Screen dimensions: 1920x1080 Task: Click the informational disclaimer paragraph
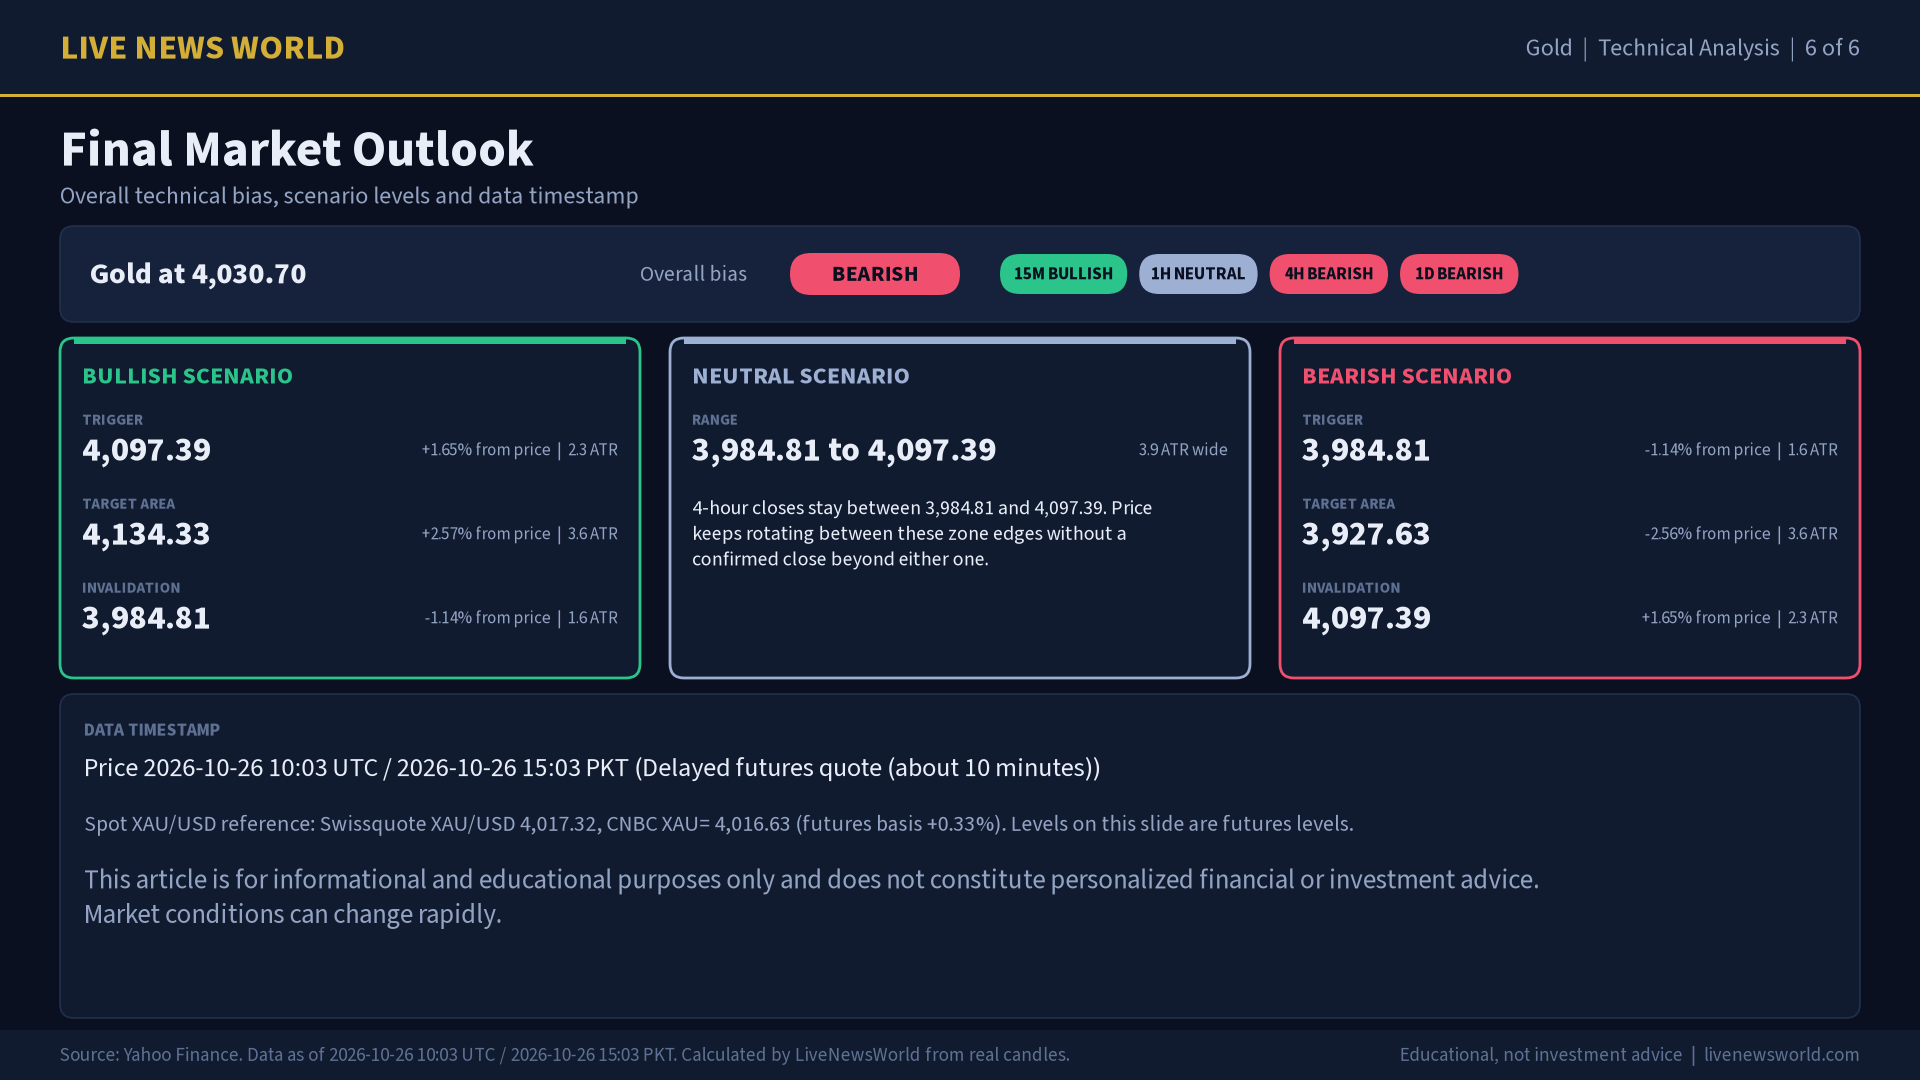pos(811,897)
